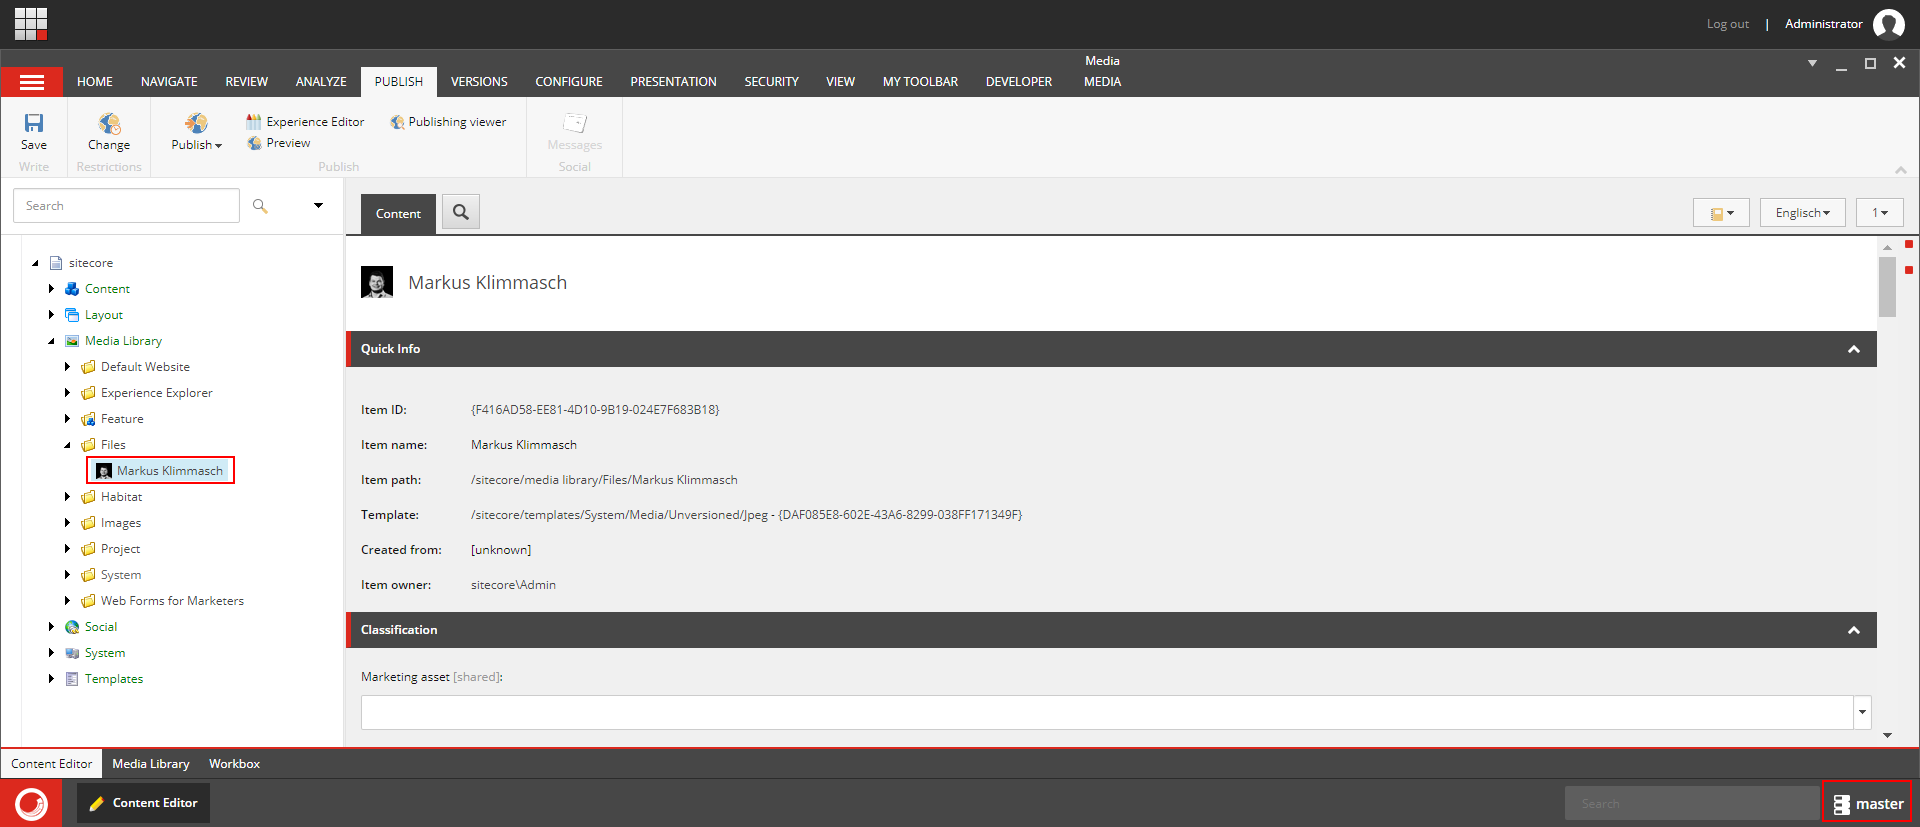Image resolution: width=1920 pixels, height=827 pixels.
Task: Open Change Restrictions icon
Action: 109,123
